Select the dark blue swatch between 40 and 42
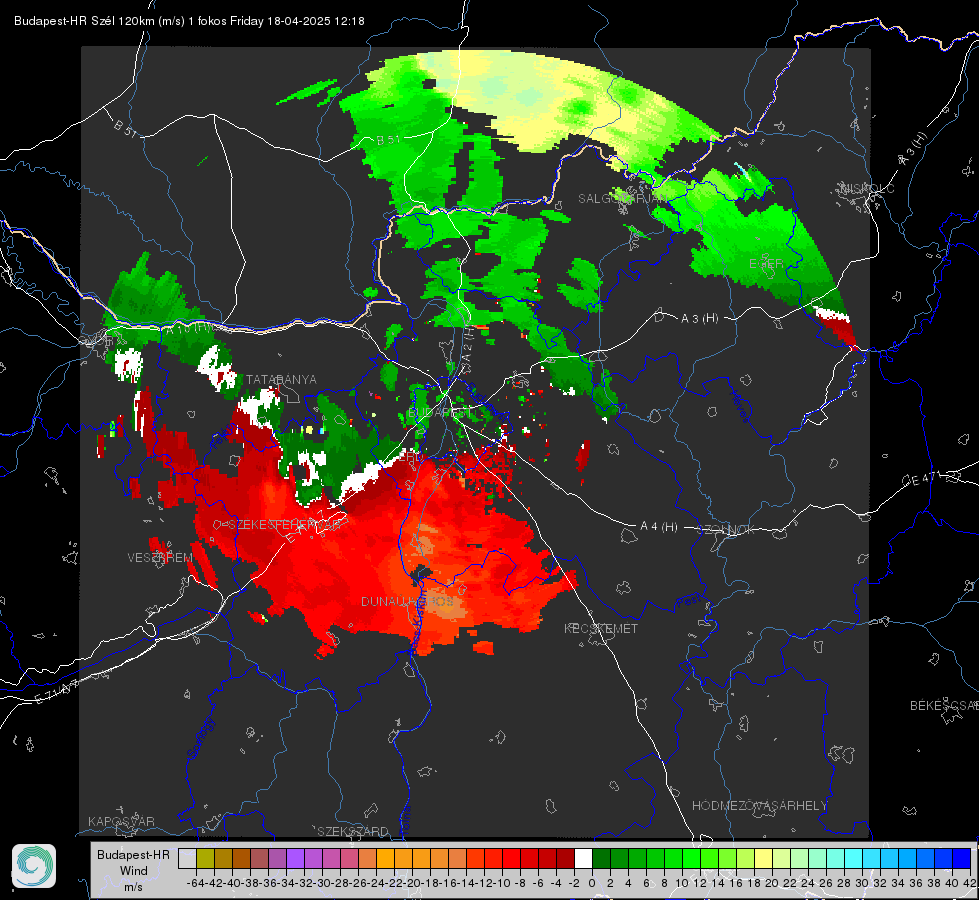 tap(962, 859)
